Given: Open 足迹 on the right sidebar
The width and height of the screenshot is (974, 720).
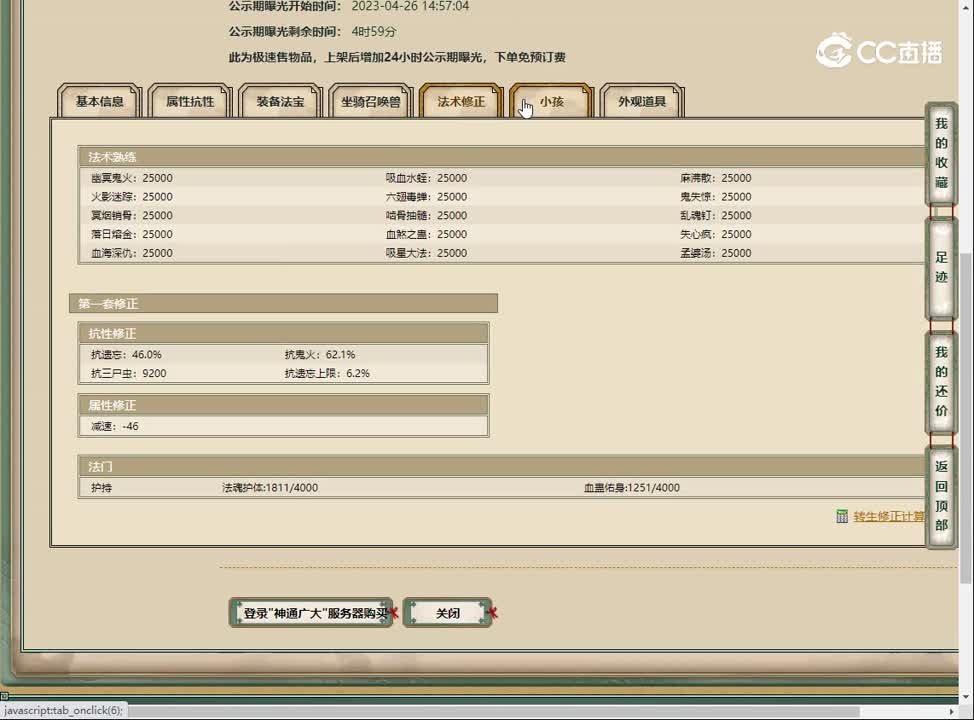Looking at the screenshot, I should point(940,270).
